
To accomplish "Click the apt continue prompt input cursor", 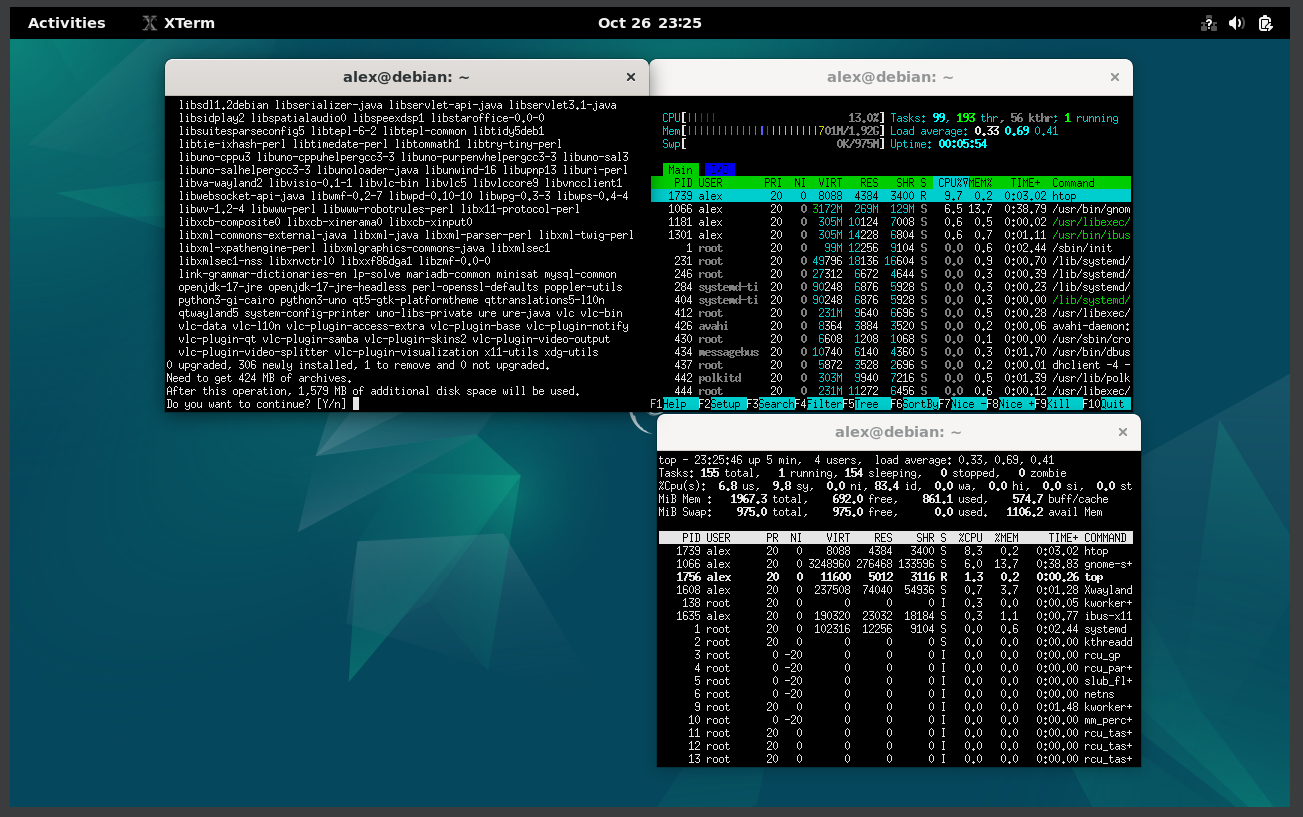I will pos(356,403).
